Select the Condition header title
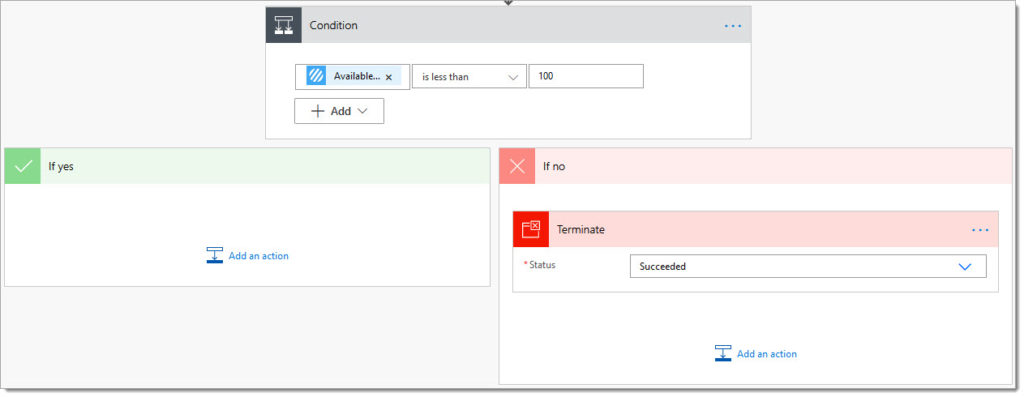This screenshot has height=397, width=1024. coord(334,25)
